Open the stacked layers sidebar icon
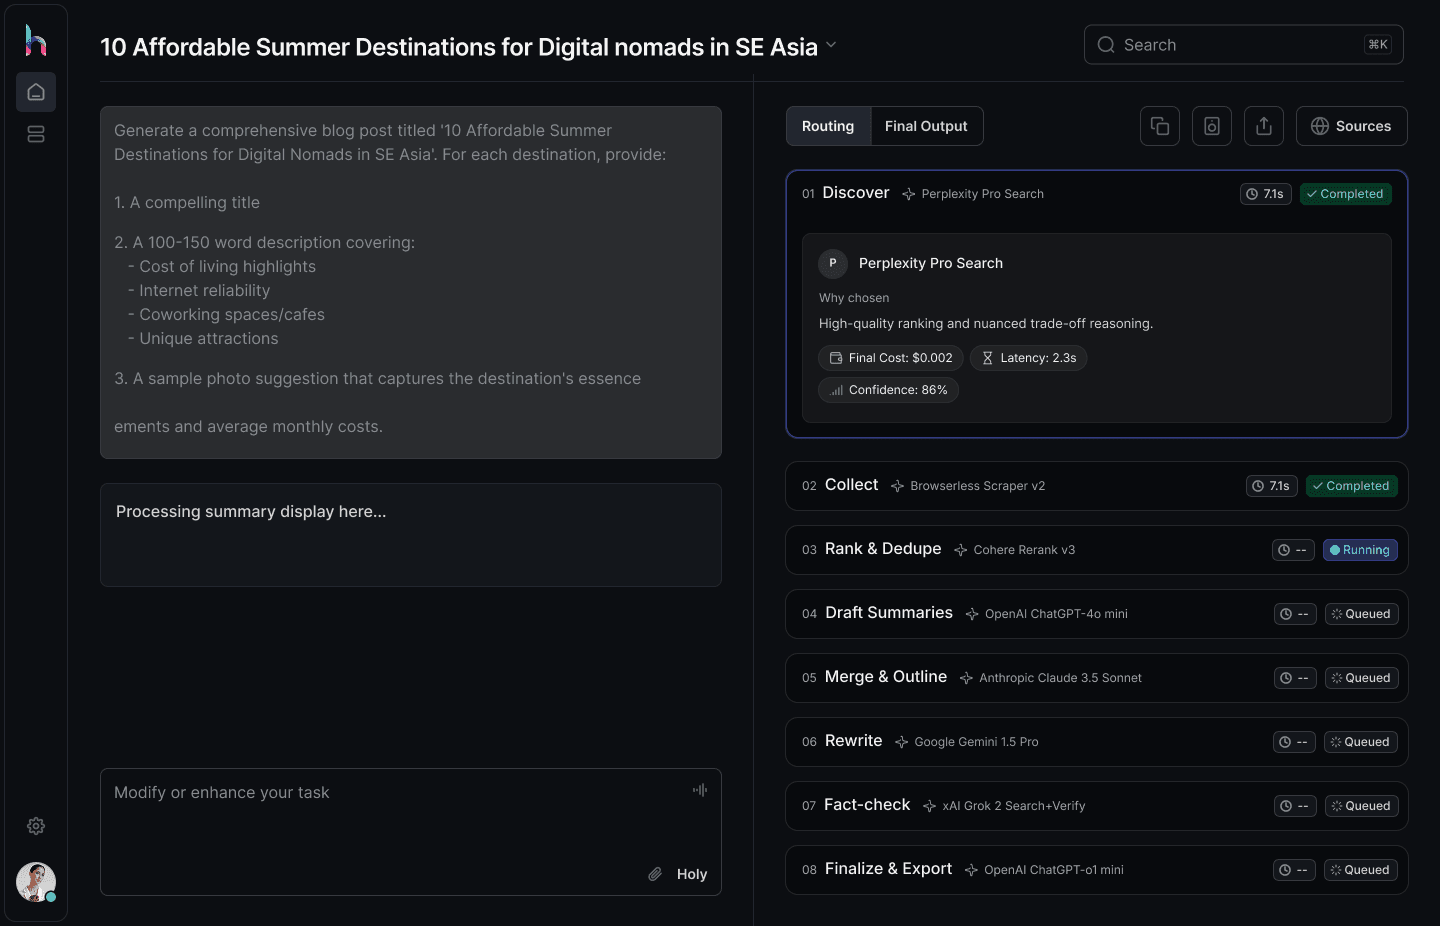The height and width of the screenshot is (926, 1440). click(36, 134)
